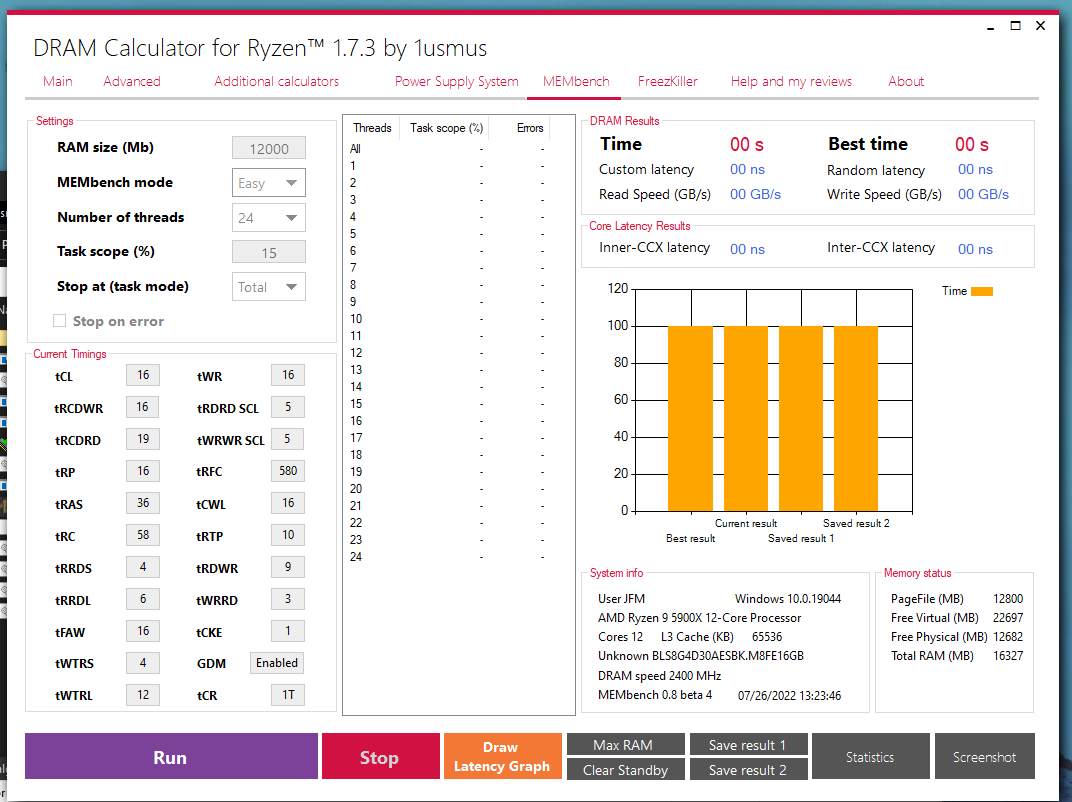Click the tRFC value 580 field
This screenshot has height=802, width=1072.
(x=288, y=470)
